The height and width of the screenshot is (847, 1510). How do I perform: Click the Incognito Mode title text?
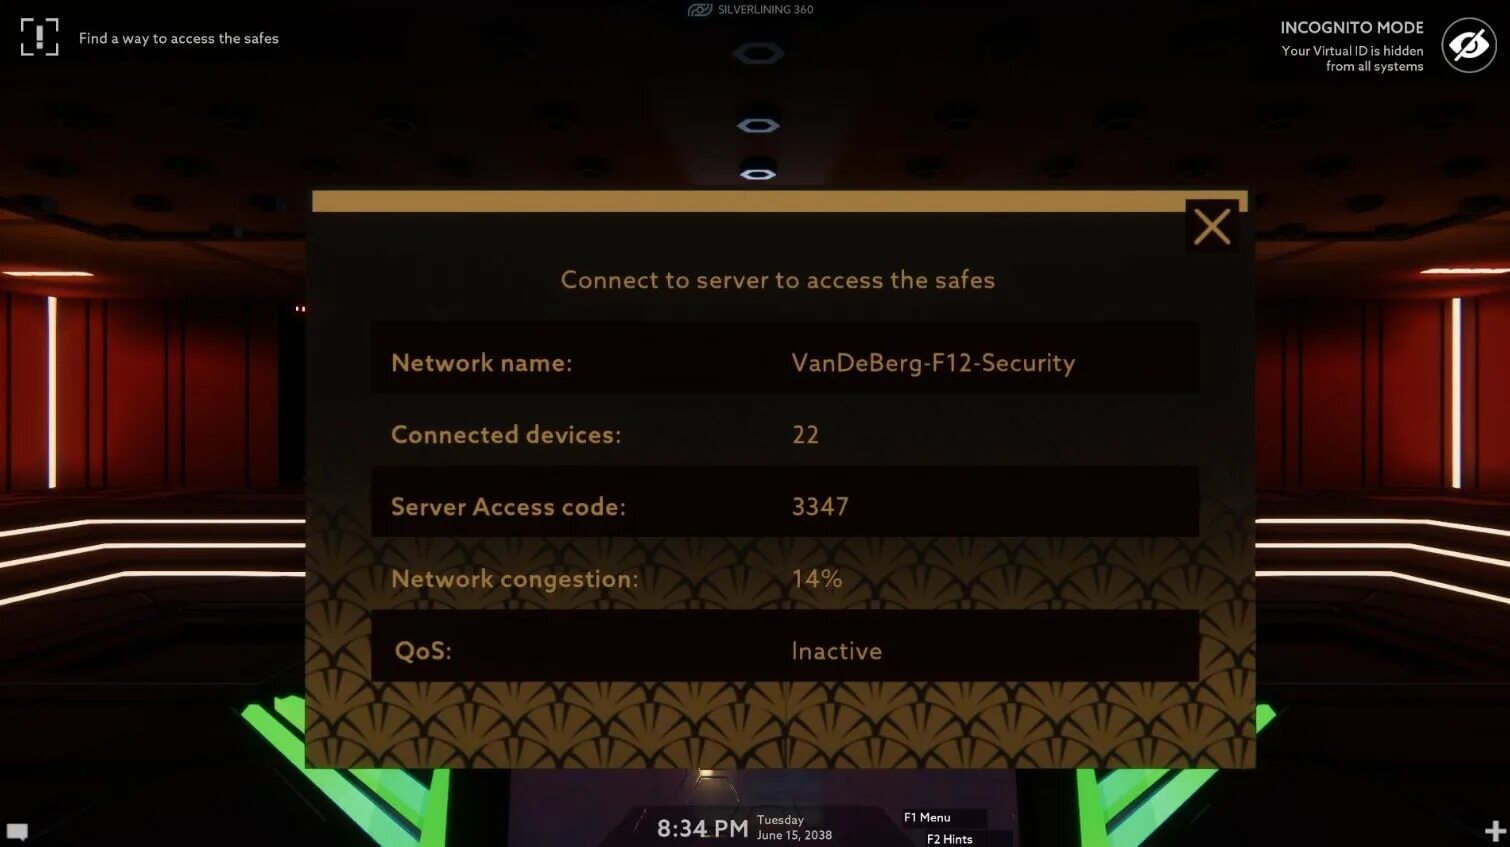click(x=1351, y=28)
